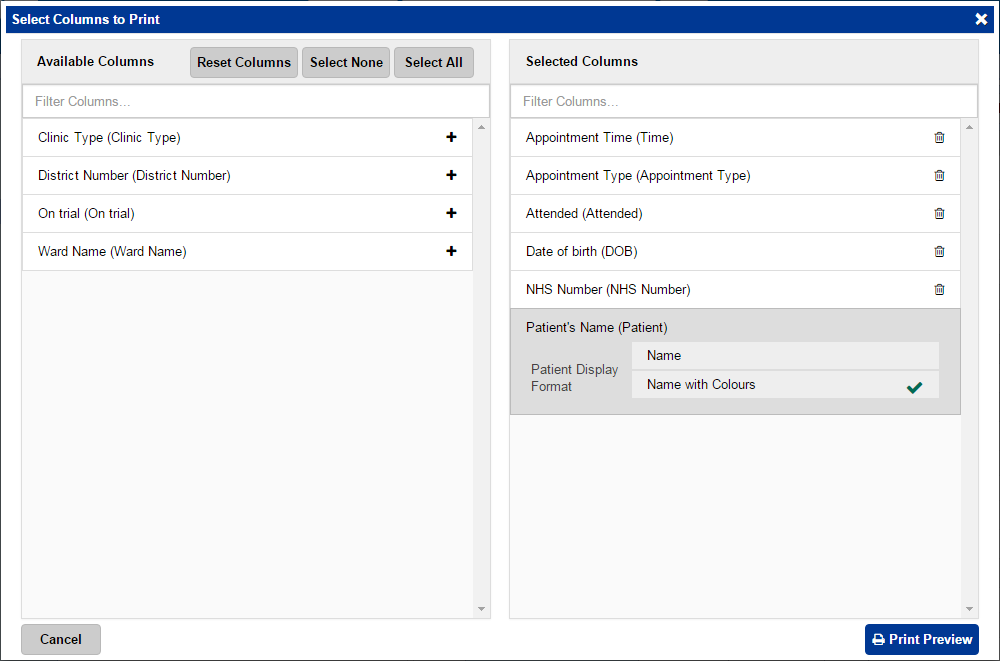The height and width of the screenshot is (661, 1000).
Task: Delete Appointment Type from selected columns
Action: (939, 176)
